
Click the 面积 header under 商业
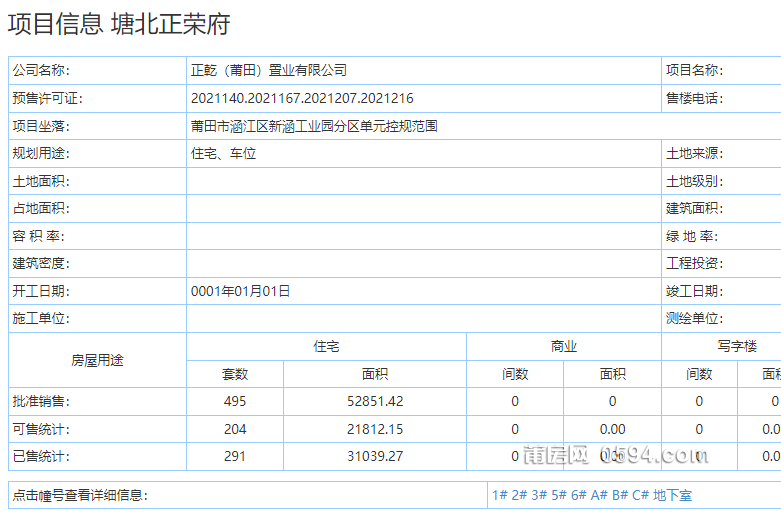point(613,374)
